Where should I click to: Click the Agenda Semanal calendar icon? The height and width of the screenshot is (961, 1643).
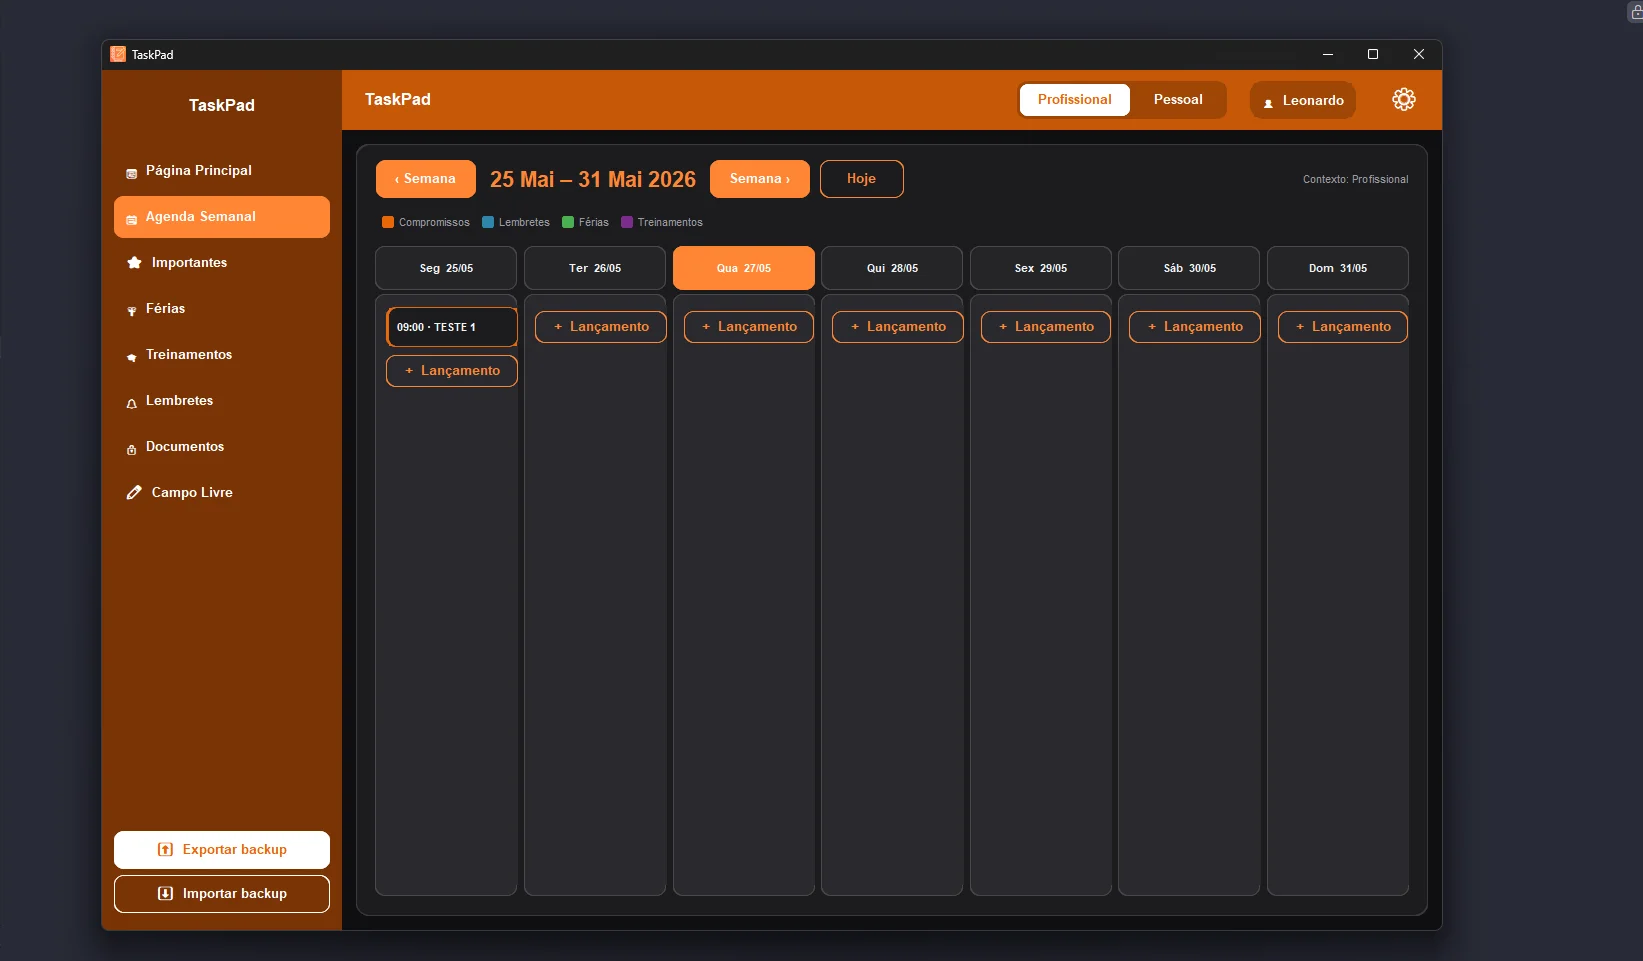click(131, 219)
